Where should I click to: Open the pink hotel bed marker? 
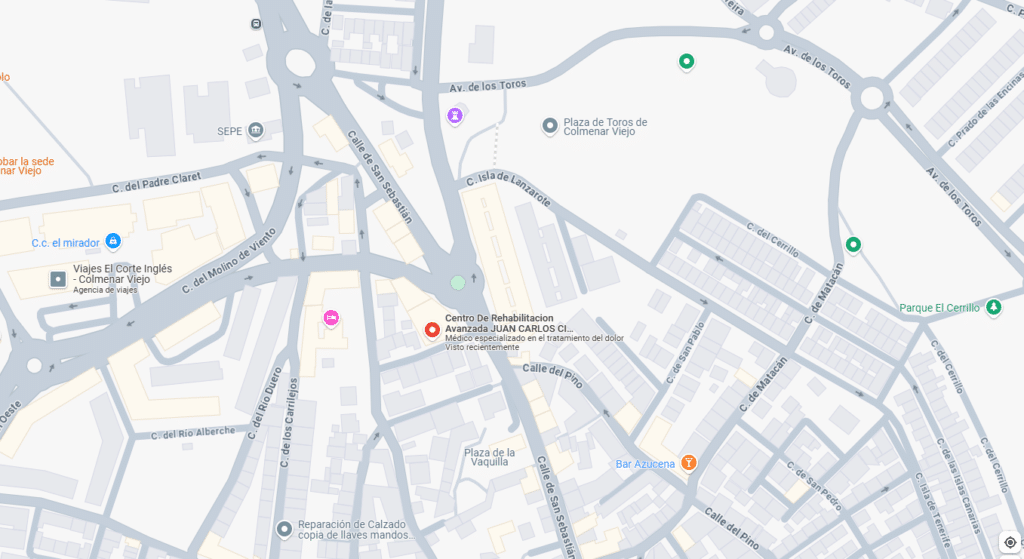[331, 318]
